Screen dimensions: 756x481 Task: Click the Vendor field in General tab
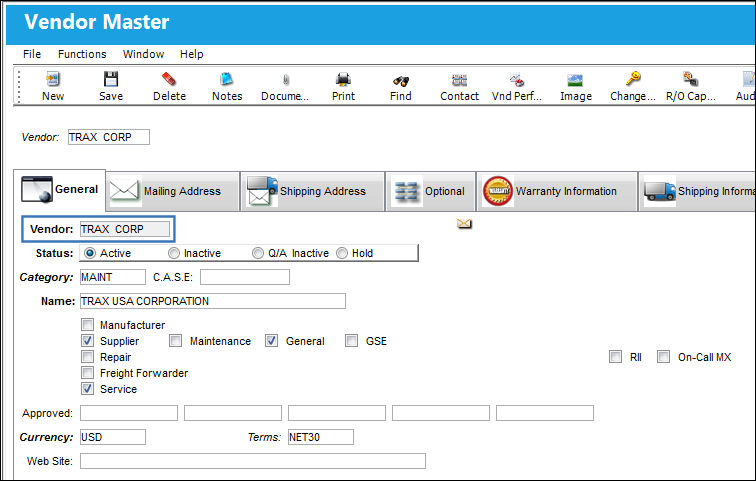[x=125, y=229]
